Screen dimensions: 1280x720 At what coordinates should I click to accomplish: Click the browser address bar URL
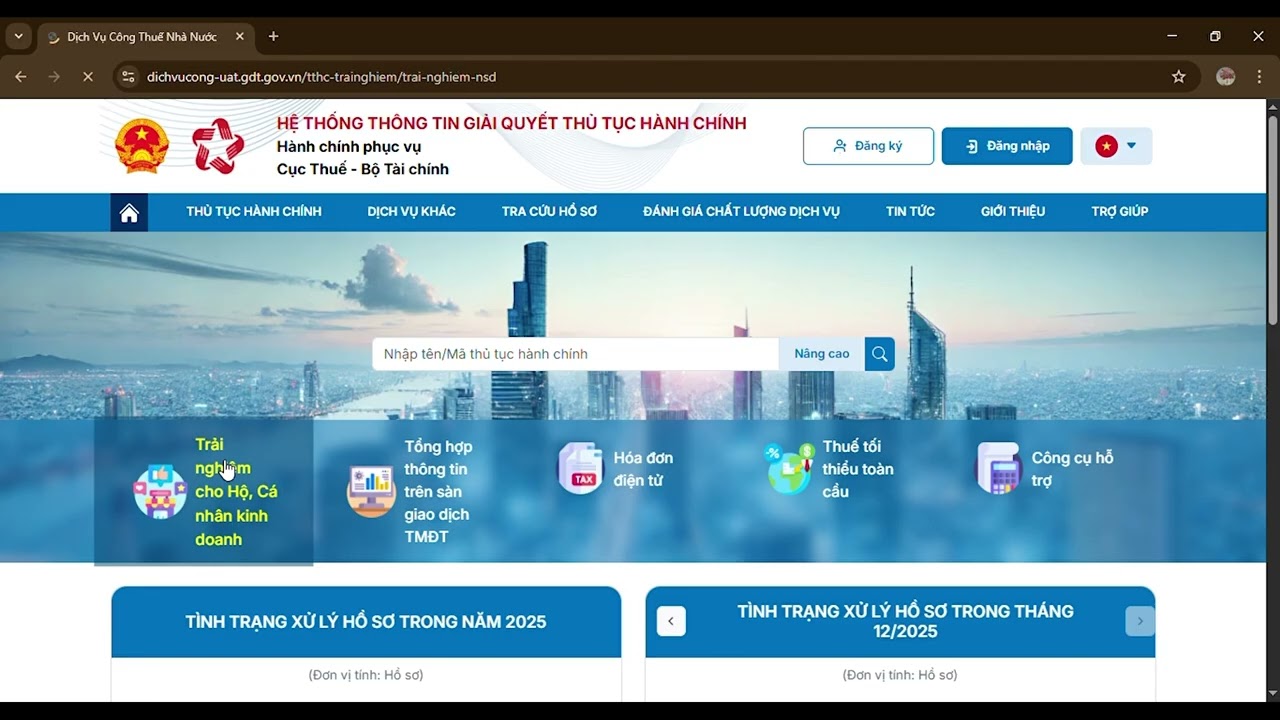pos(321,77)
